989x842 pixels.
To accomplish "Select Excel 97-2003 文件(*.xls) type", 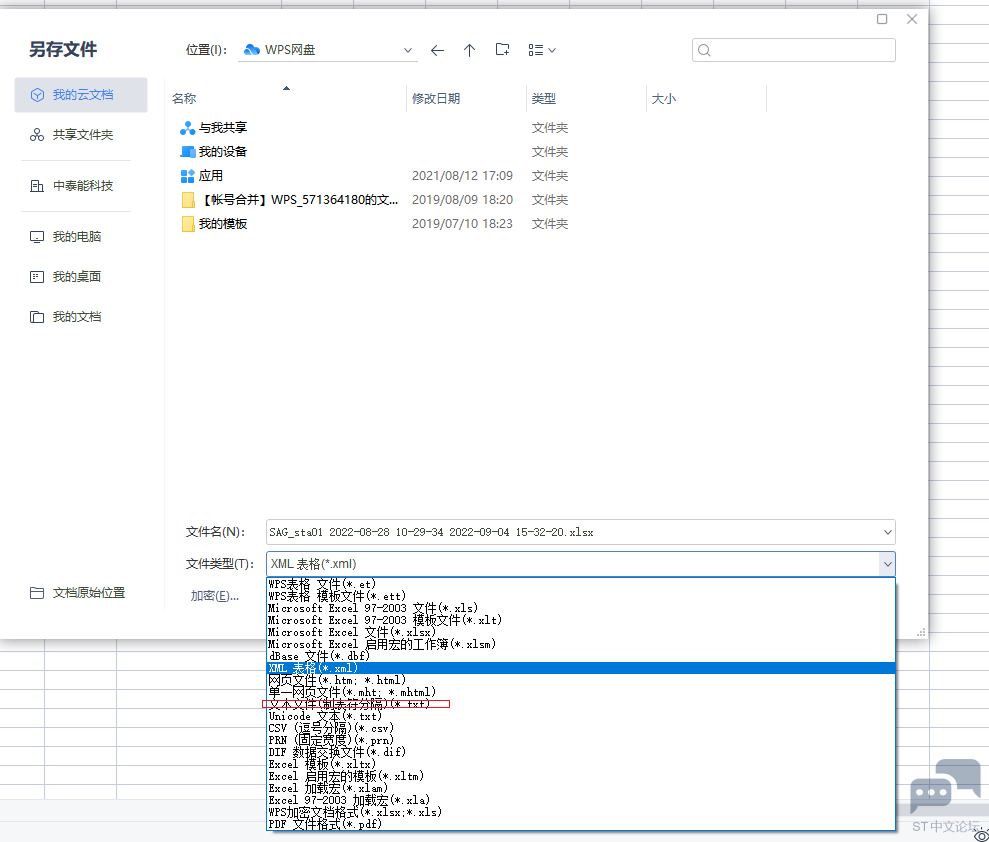I will tap(581, 608).
